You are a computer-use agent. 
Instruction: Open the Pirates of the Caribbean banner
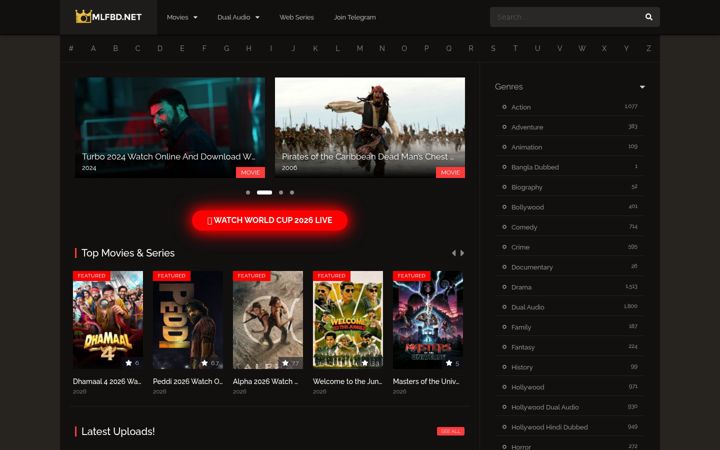[x=370, y=127]
